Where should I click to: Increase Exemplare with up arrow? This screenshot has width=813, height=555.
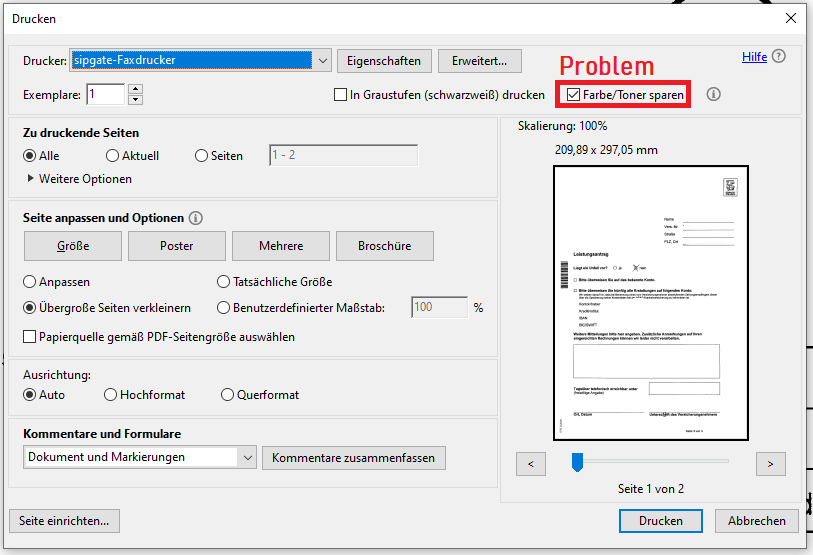136,89
